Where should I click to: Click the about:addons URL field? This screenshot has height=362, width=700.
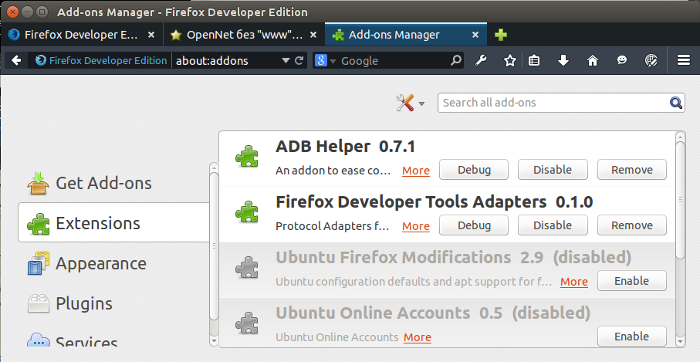point(227,61)
